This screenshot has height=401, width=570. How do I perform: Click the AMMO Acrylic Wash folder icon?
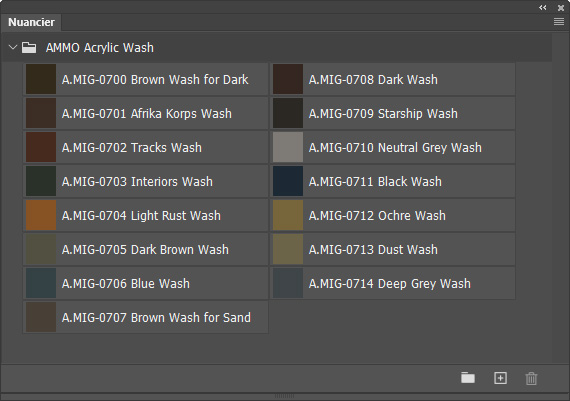(29, 47)
